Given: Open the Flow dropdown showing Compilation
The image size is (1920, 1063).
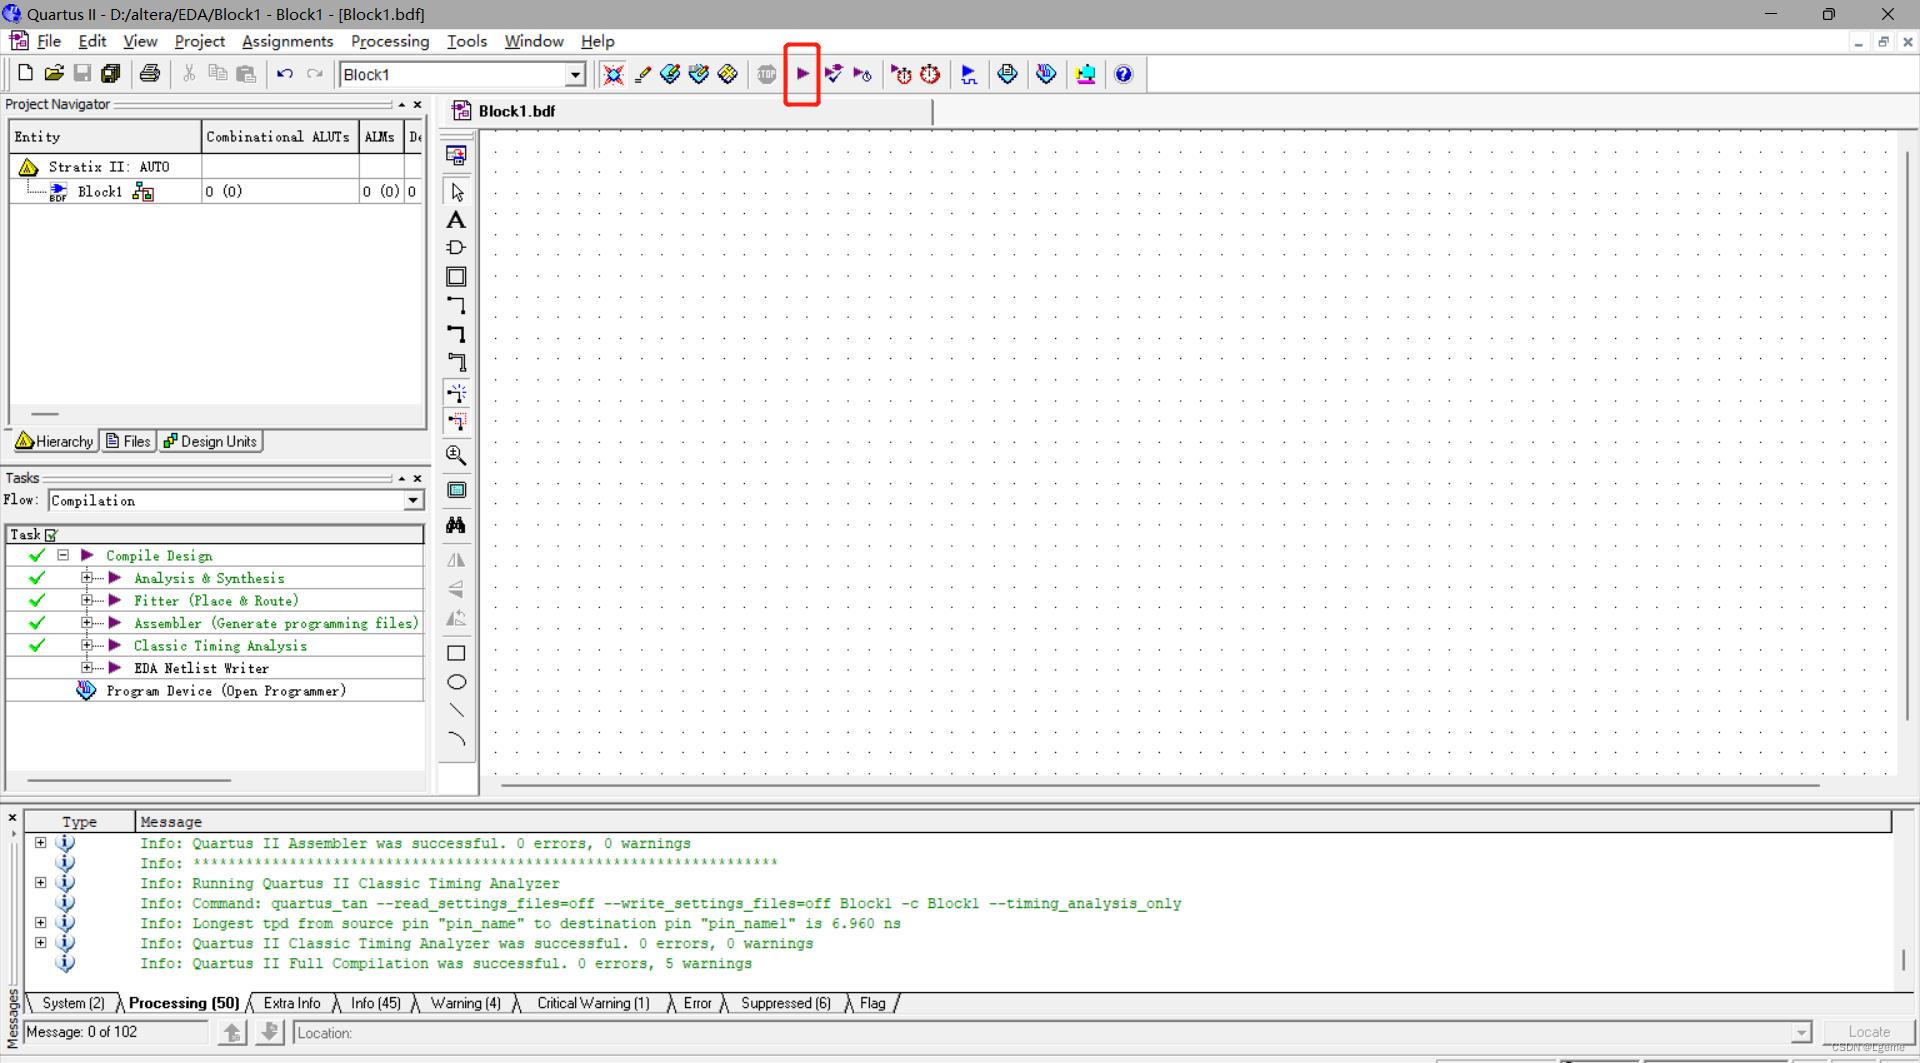Looking at the screenshot, I should coord(412,500).
